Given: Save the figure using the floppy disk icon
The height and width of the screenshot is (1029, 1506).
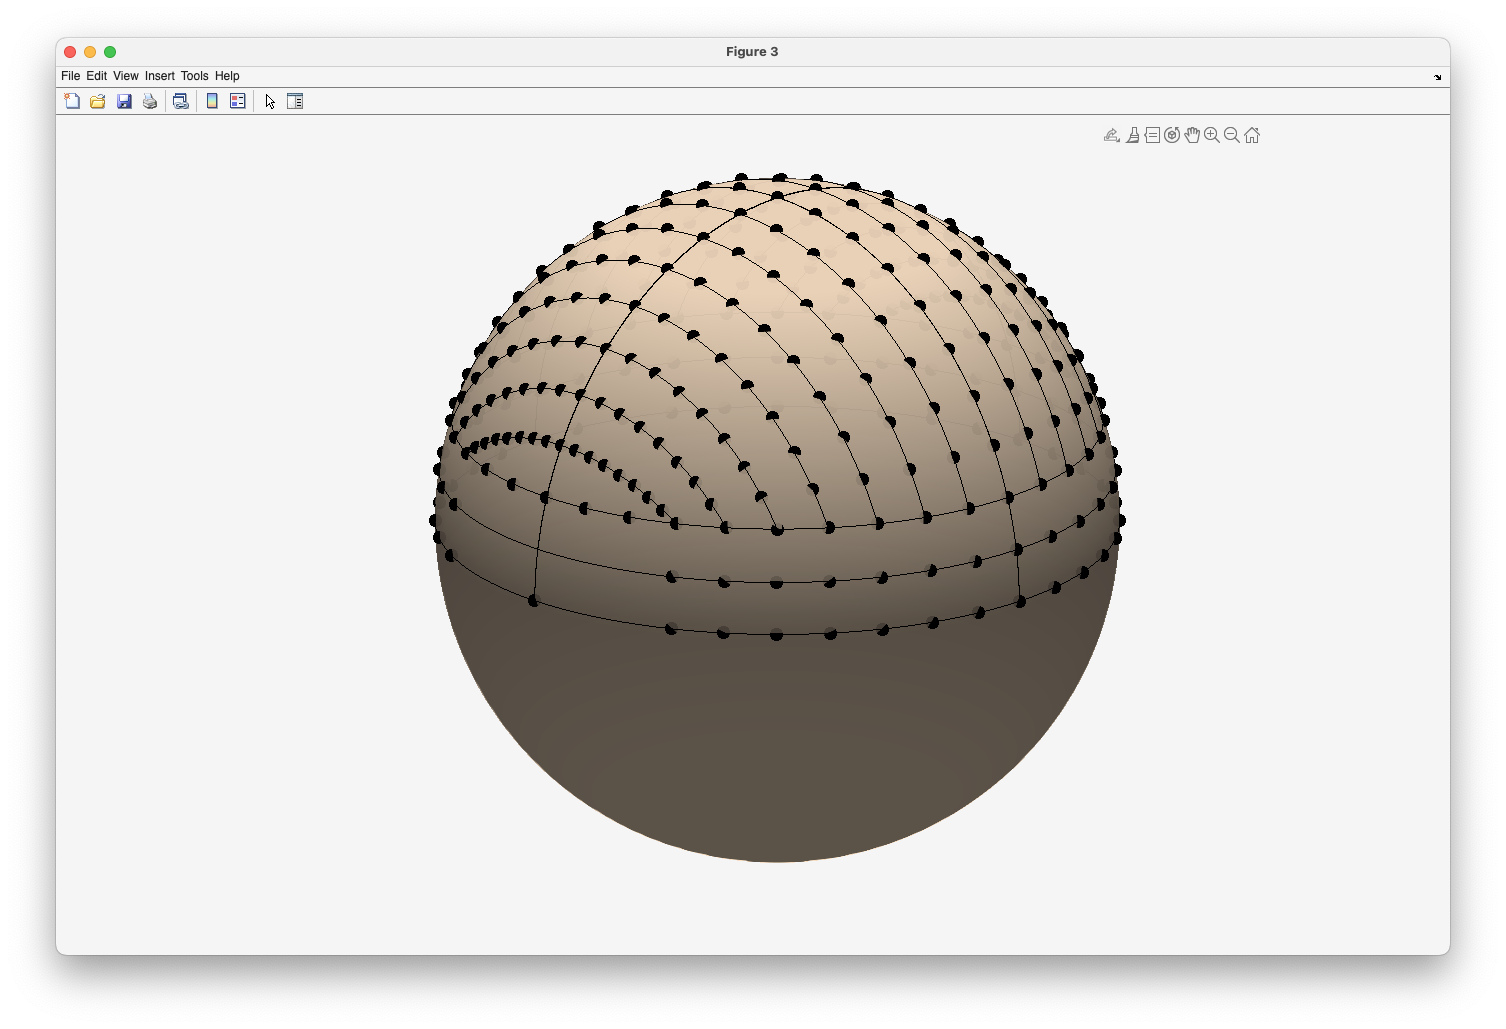Looking at the screenshot, I should tap(124, 101).
